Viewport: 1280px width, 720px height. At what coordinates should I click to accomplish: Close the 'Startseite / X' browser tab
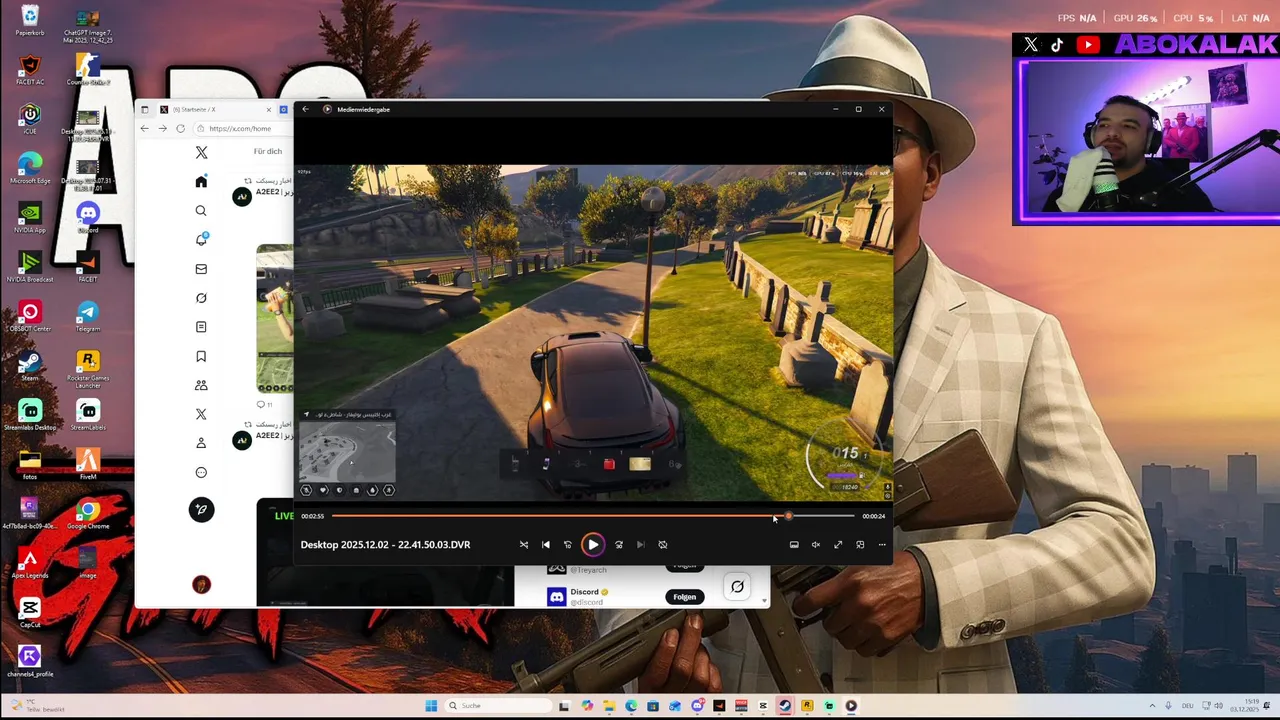coord(268,109)
